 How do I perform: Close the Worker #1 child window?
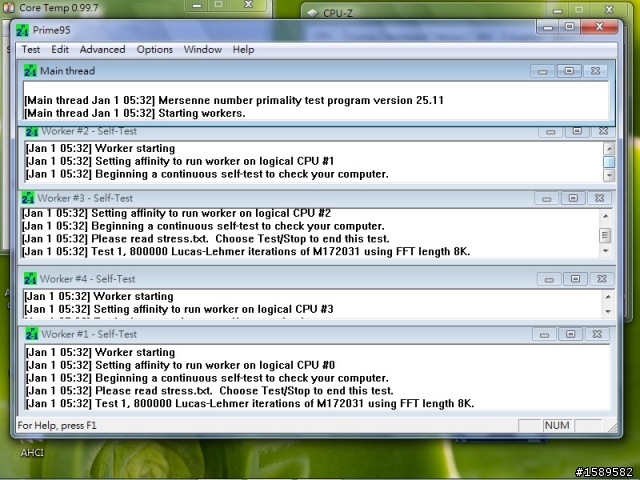click(597, 334)
